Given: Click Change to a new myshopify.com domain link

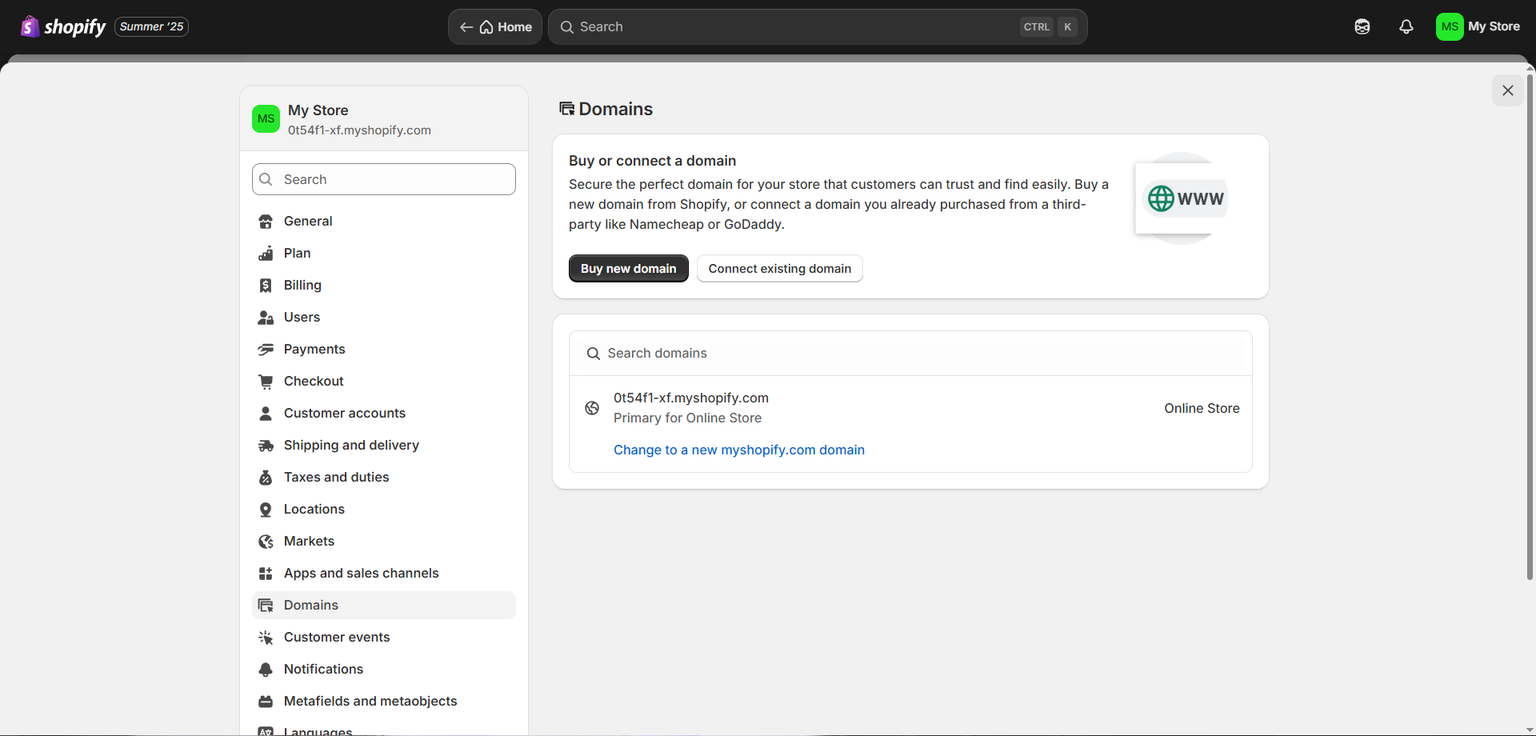Looking at the screenshot, I should (x=739, y=450).
